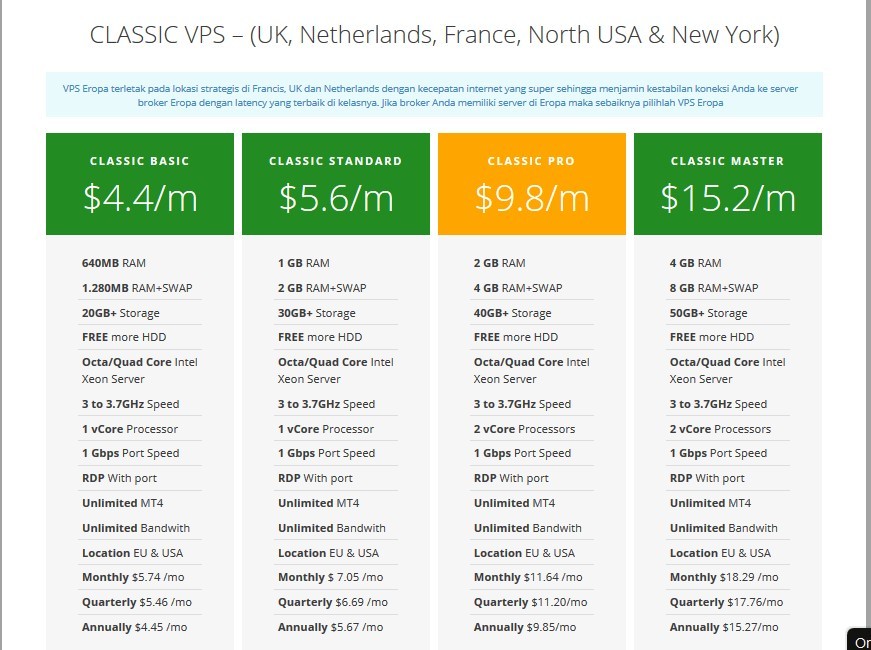The width and height of the screenshot is (871, 650).
Task: Click Unlimited MT4 in Classic Standard
Action: coord(318,503)
